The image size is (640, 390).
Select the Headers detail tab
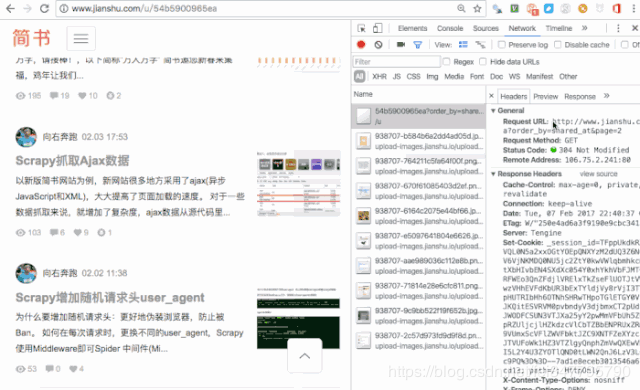click(513, 96)
